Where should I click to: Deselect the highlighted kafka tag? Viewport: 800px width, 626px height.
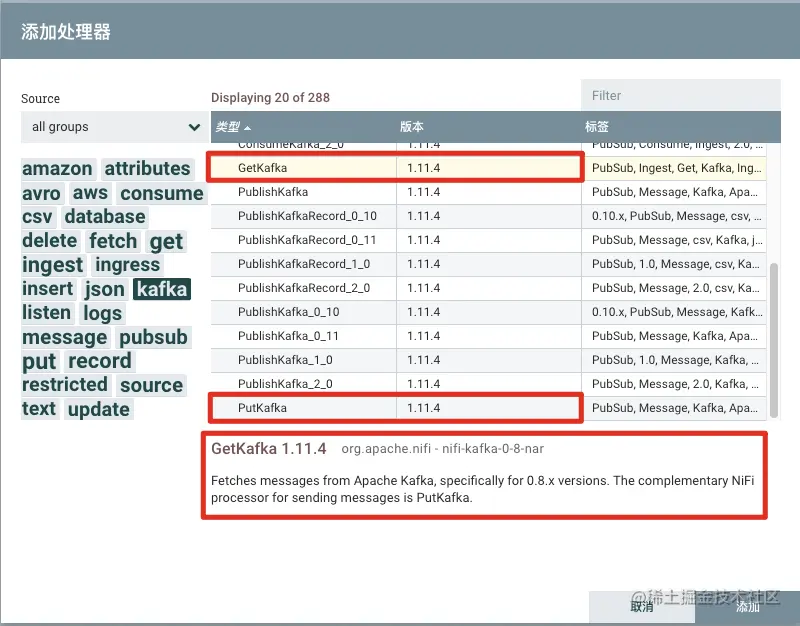tap(162, 289)
